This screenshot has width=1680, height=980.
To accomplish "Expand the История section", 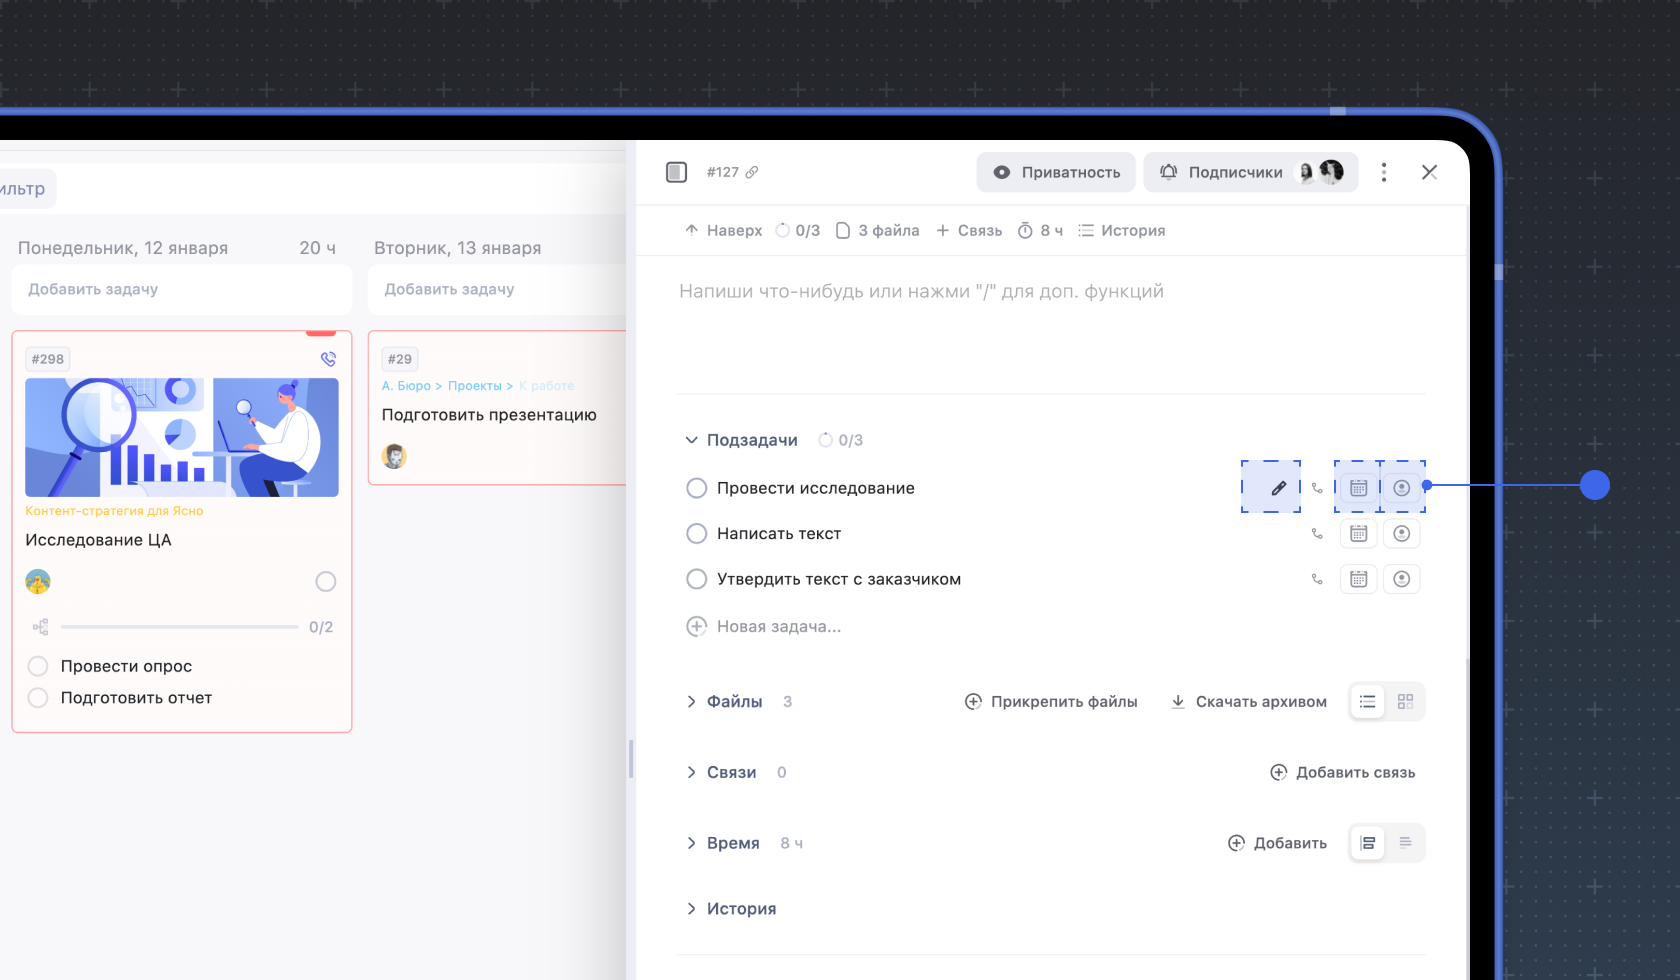I will 691,909.
